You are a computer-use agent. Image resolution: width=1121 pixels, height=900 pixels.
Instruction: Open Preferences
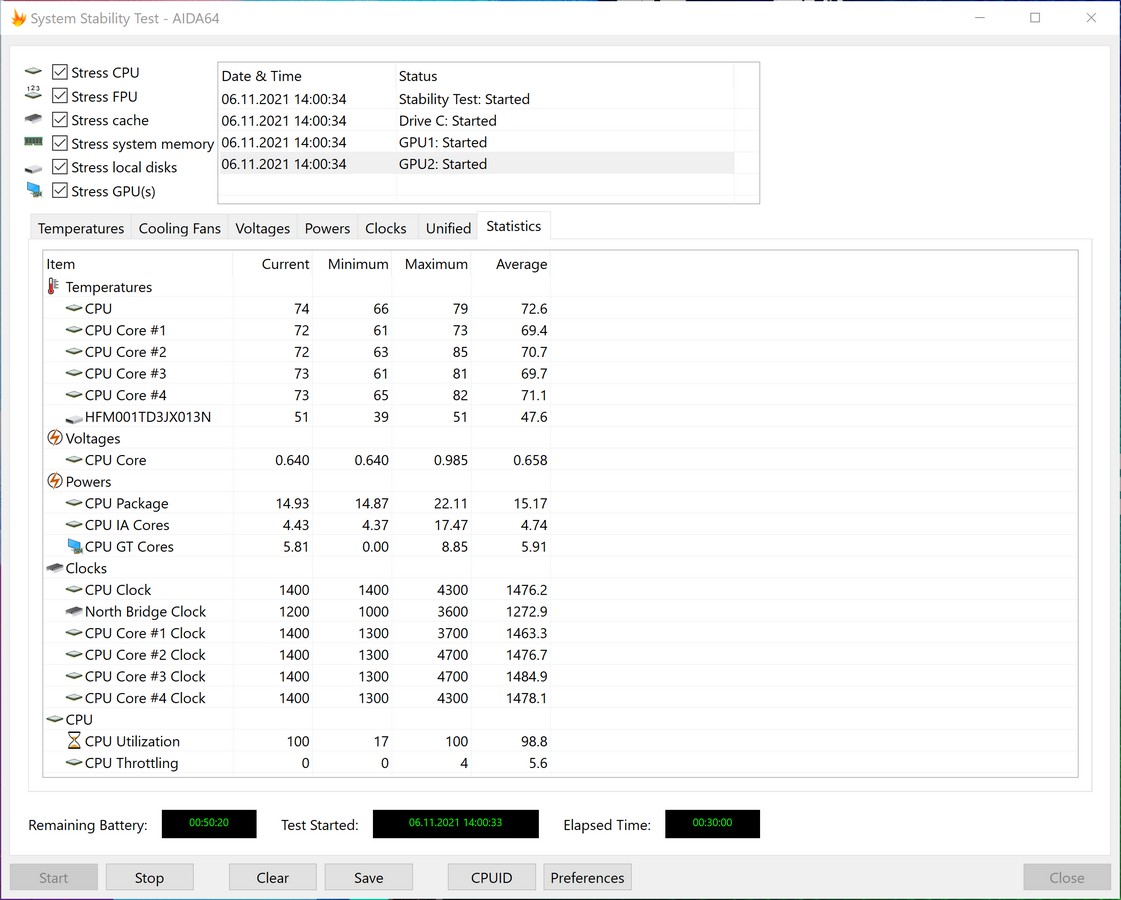click(x=587, y=877)
